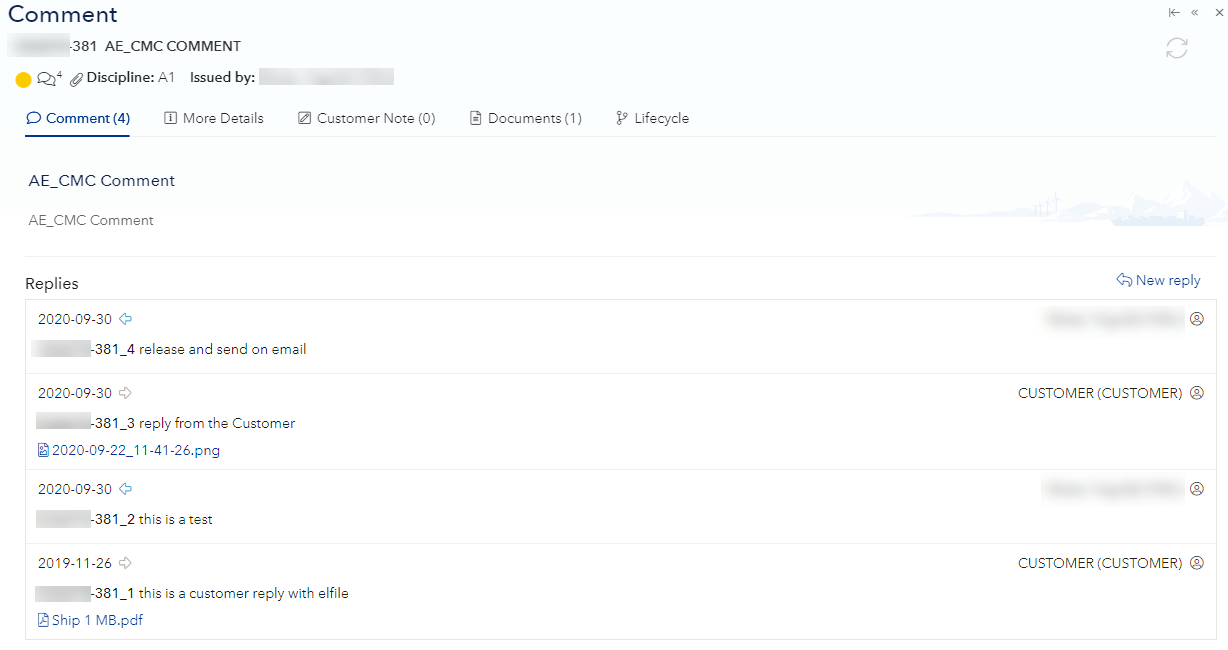Screen dimensions: 1228x650
Task: Open the Documents (1) tab
Action: tap(525, 118)
